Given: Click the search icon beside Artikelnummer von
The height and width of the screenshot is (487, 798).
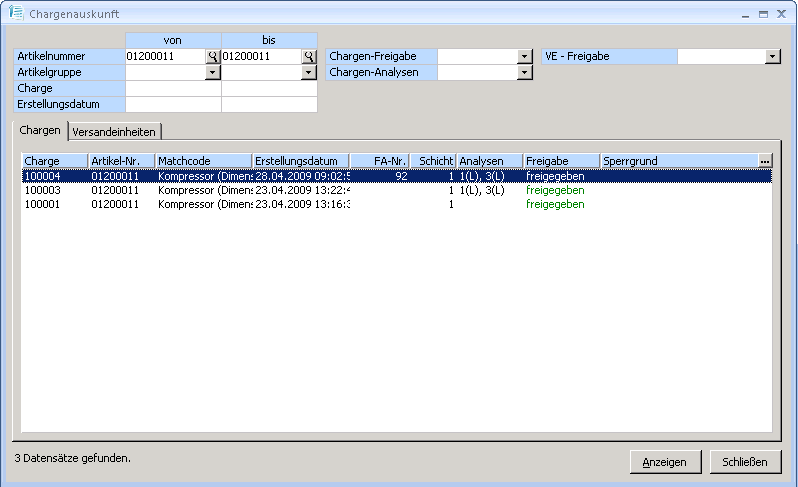Looking at the screenshot, I should (x=212, y=57).
